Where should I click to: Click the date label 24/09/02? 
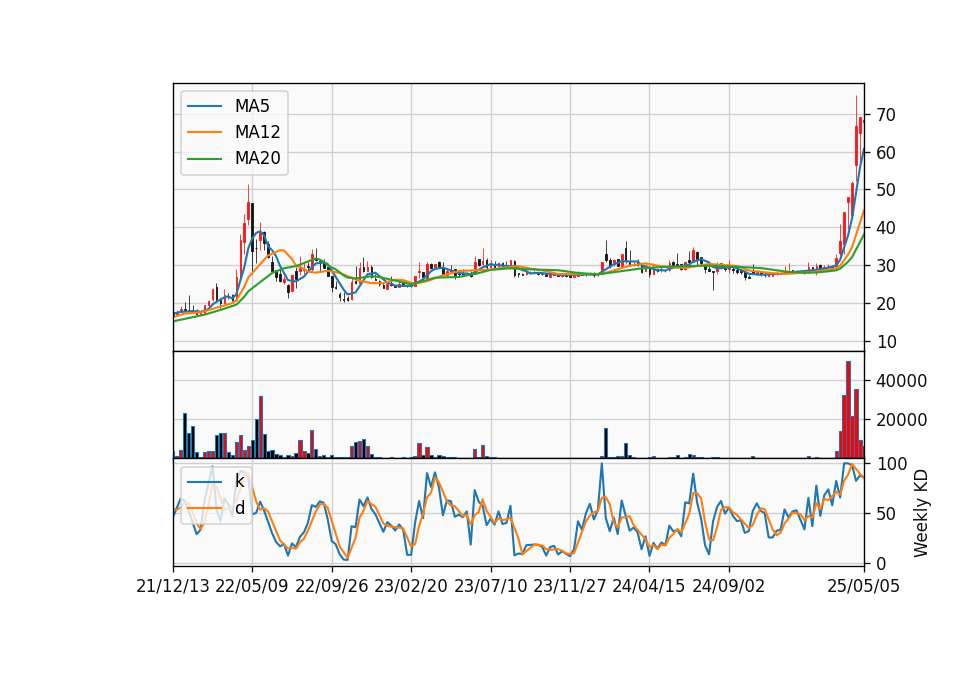729,586
